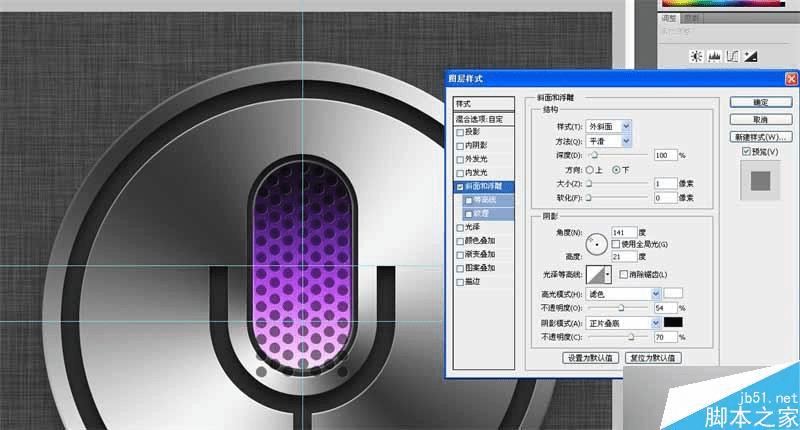The height and width of the screenshot is (430, 800).
Task: Click the size value field showing 1
Action: [x=665, y=183]
